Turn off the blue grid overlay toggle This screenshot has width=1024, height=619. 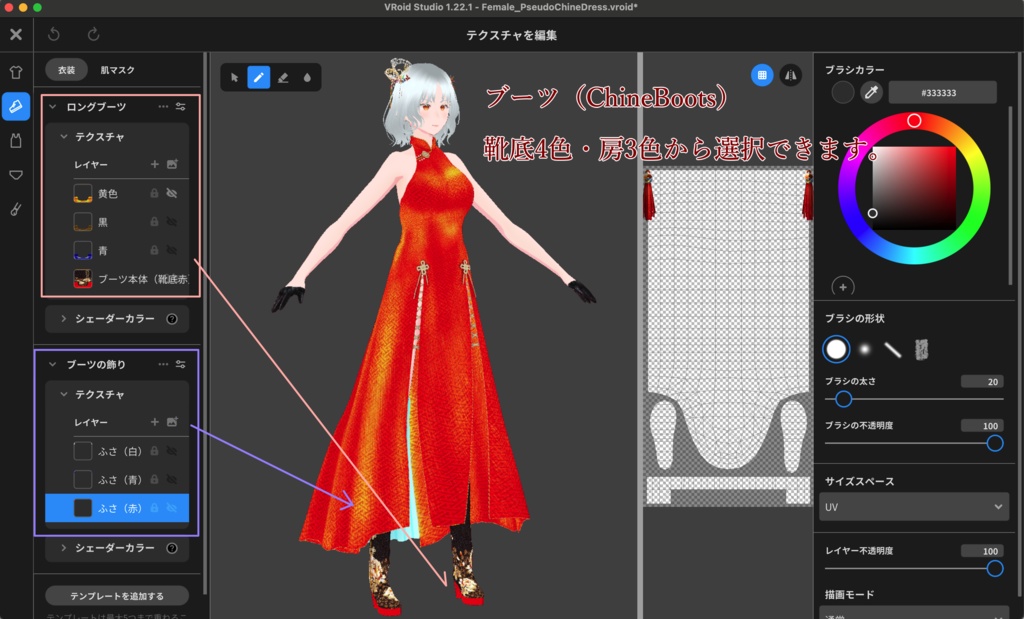[x=761, y=75]
